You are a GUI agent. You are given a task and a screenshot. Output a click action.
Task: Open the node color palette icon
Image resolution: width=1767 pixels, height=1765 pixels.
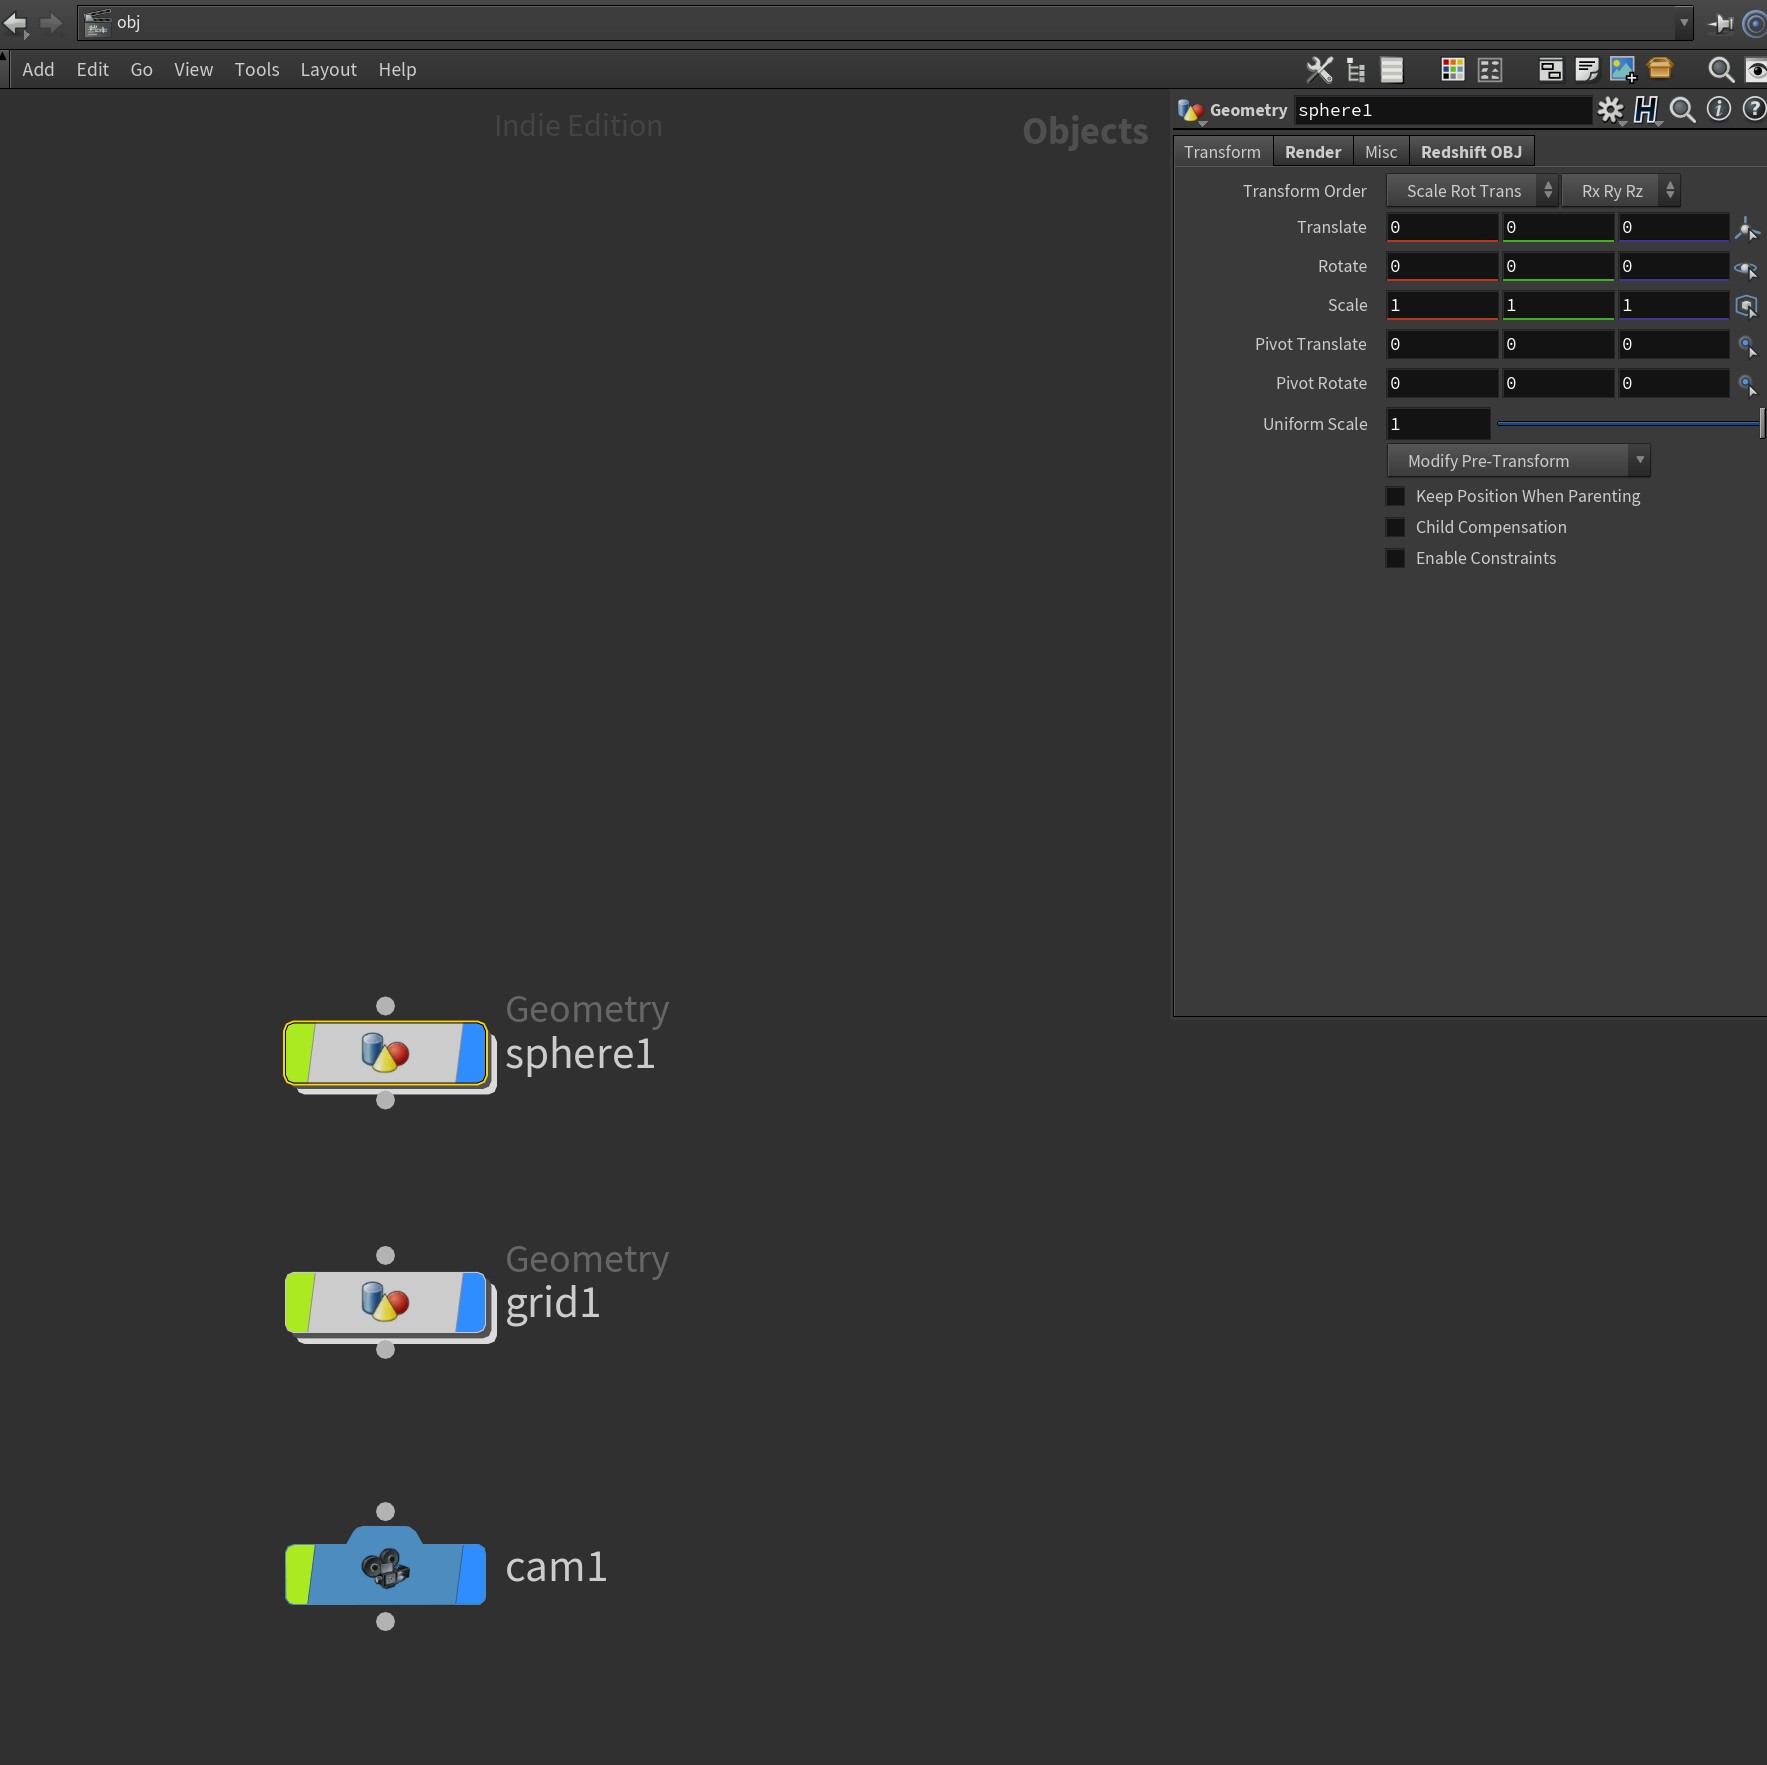point(1452,69)
